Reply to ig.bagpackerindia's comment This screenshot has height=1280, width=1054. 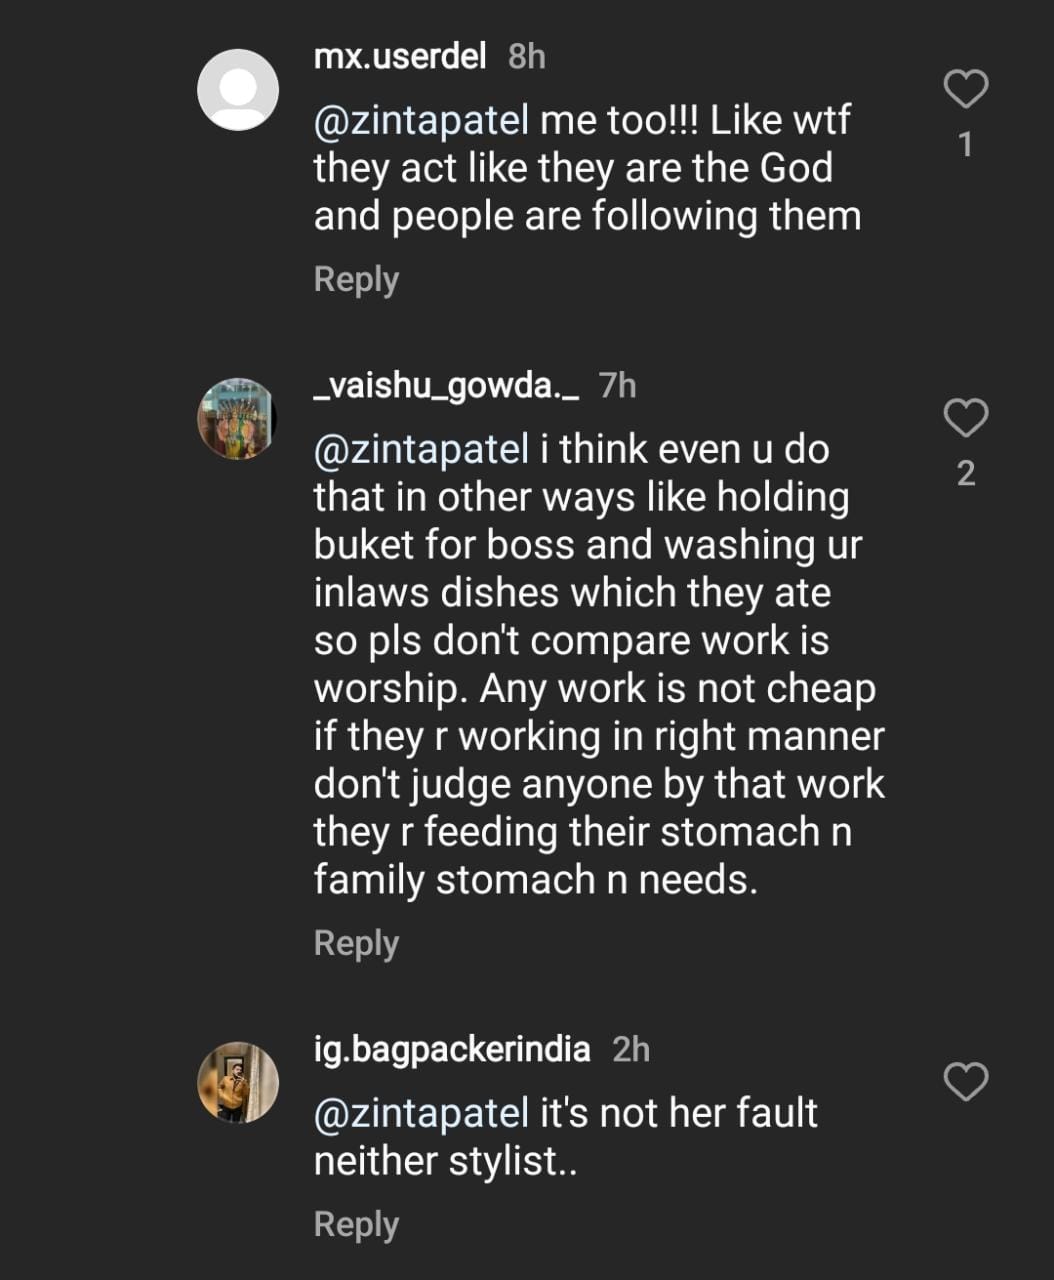click(356, 1224)
